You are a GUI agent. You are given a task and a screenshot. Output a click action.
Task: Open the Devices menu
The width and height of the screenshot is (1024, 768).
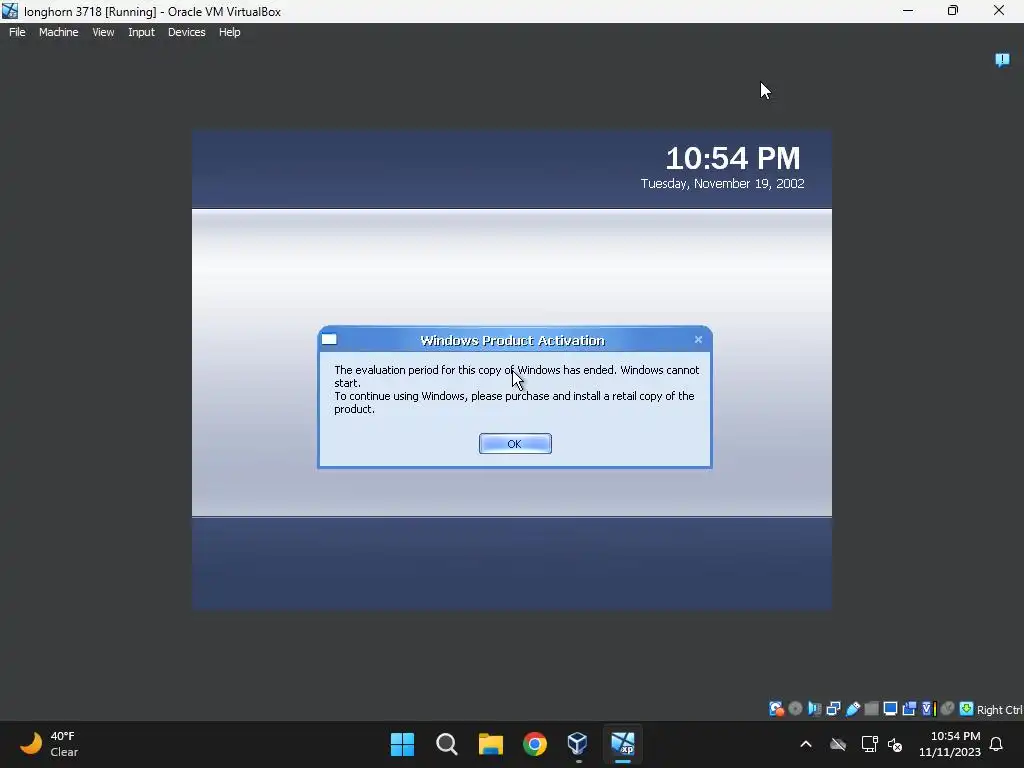186,32
